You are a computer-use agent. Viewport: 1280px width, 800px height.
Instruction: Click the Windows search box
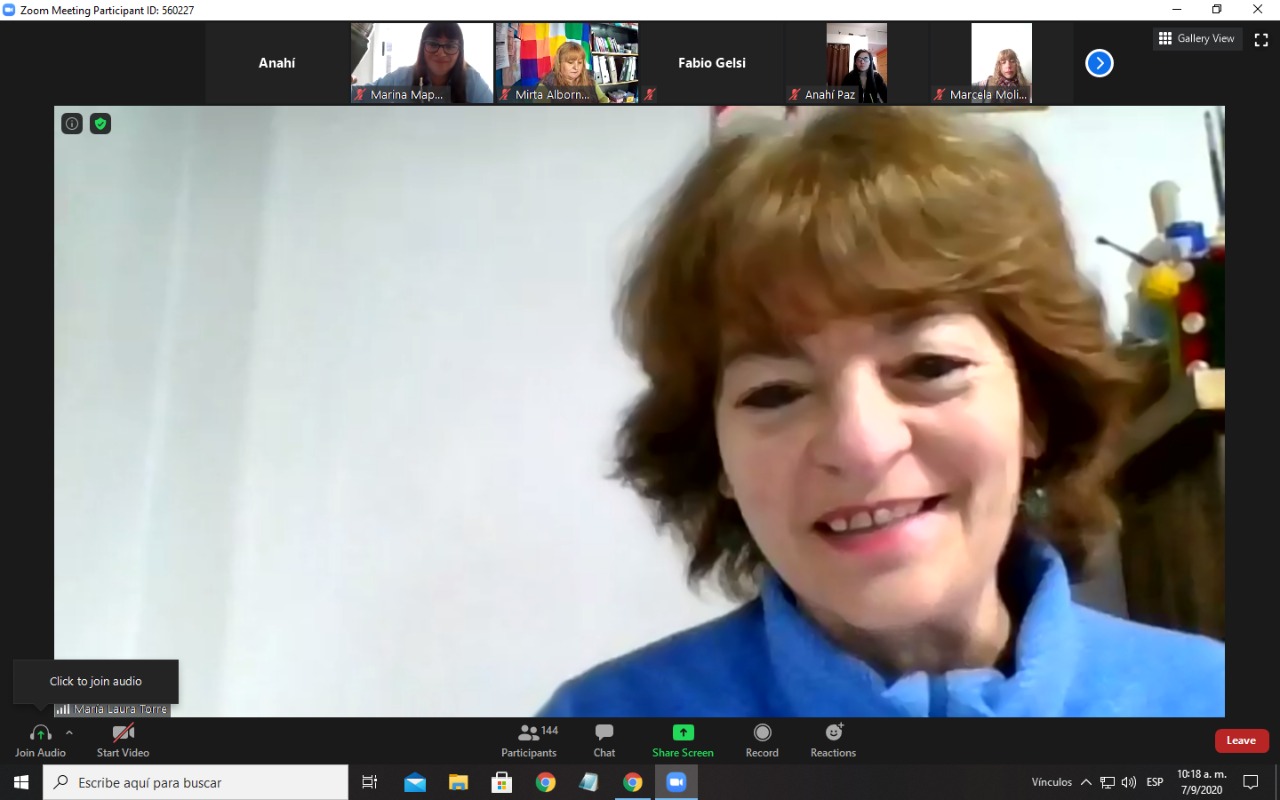pyautogui.click(x=196, y=782)
